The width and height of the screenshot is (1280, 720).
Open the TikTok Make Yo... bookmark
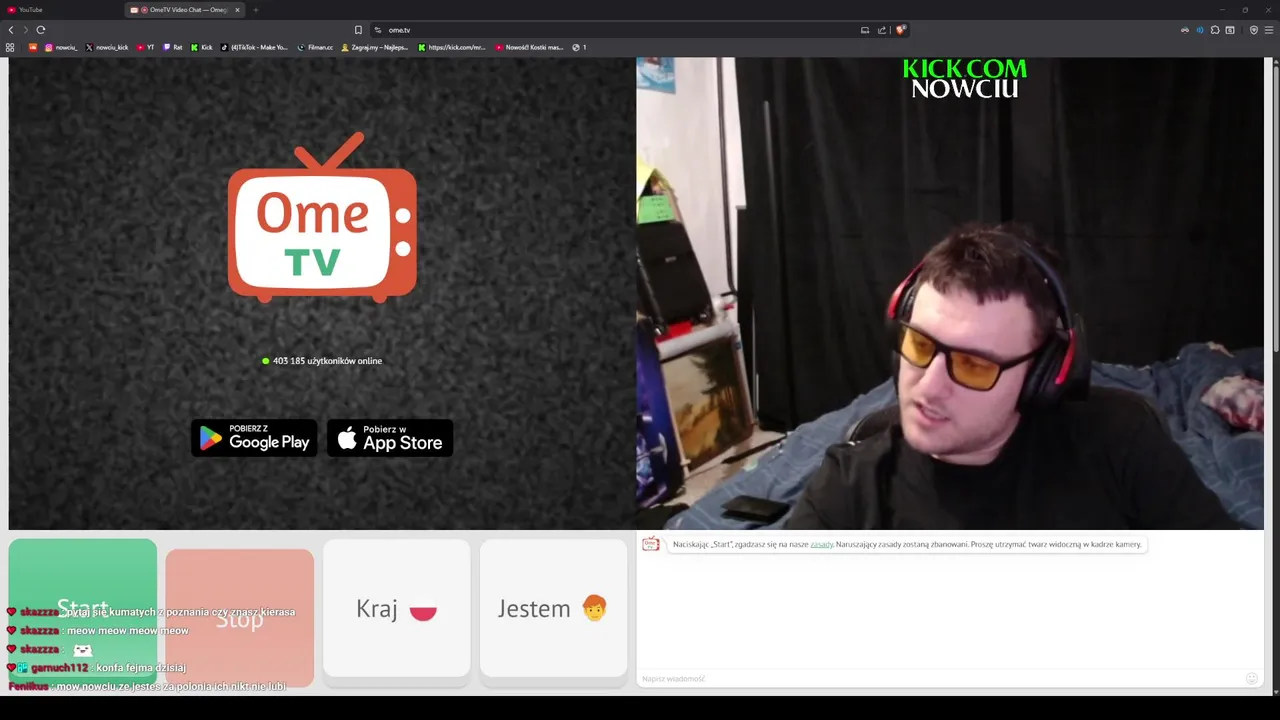(254, 47)
